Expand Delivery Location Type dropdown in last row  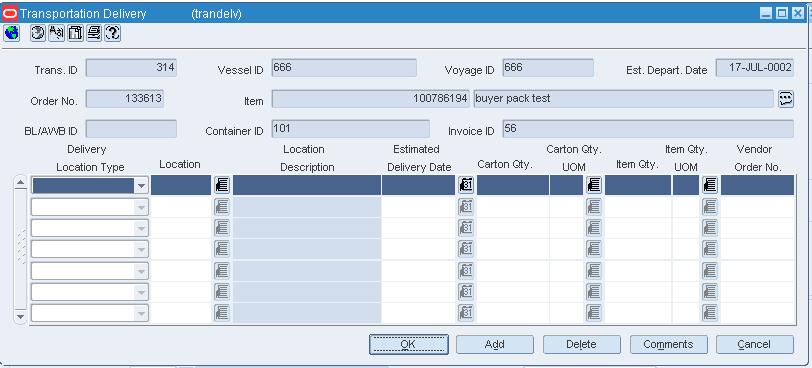click(x=141, y=313)
